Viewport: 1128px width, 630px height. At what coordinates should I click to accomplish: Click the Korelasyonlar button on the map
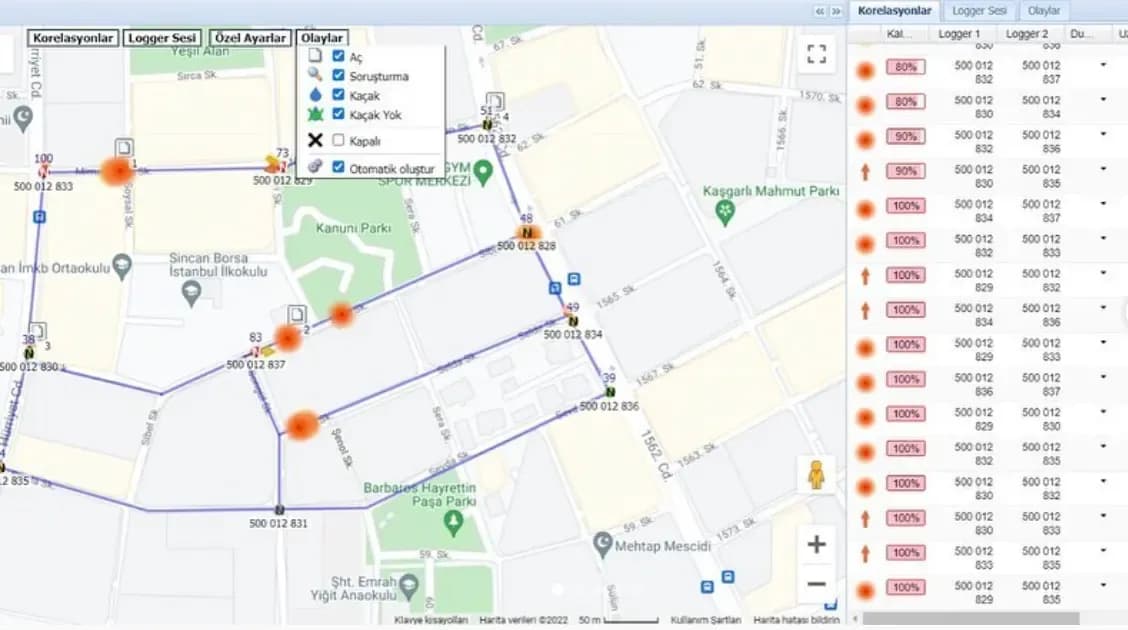[x=73, y=38]
